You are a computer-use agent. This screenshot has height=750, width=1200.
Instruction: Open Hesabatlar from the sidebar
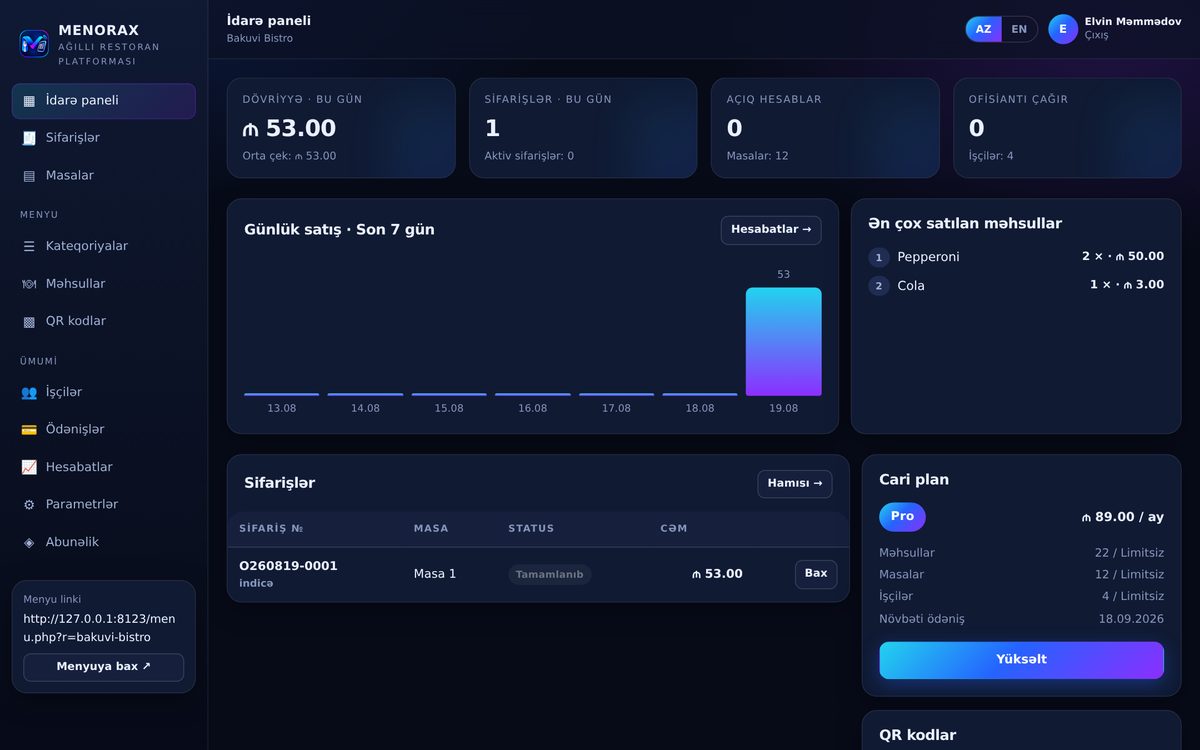[104, 467]
